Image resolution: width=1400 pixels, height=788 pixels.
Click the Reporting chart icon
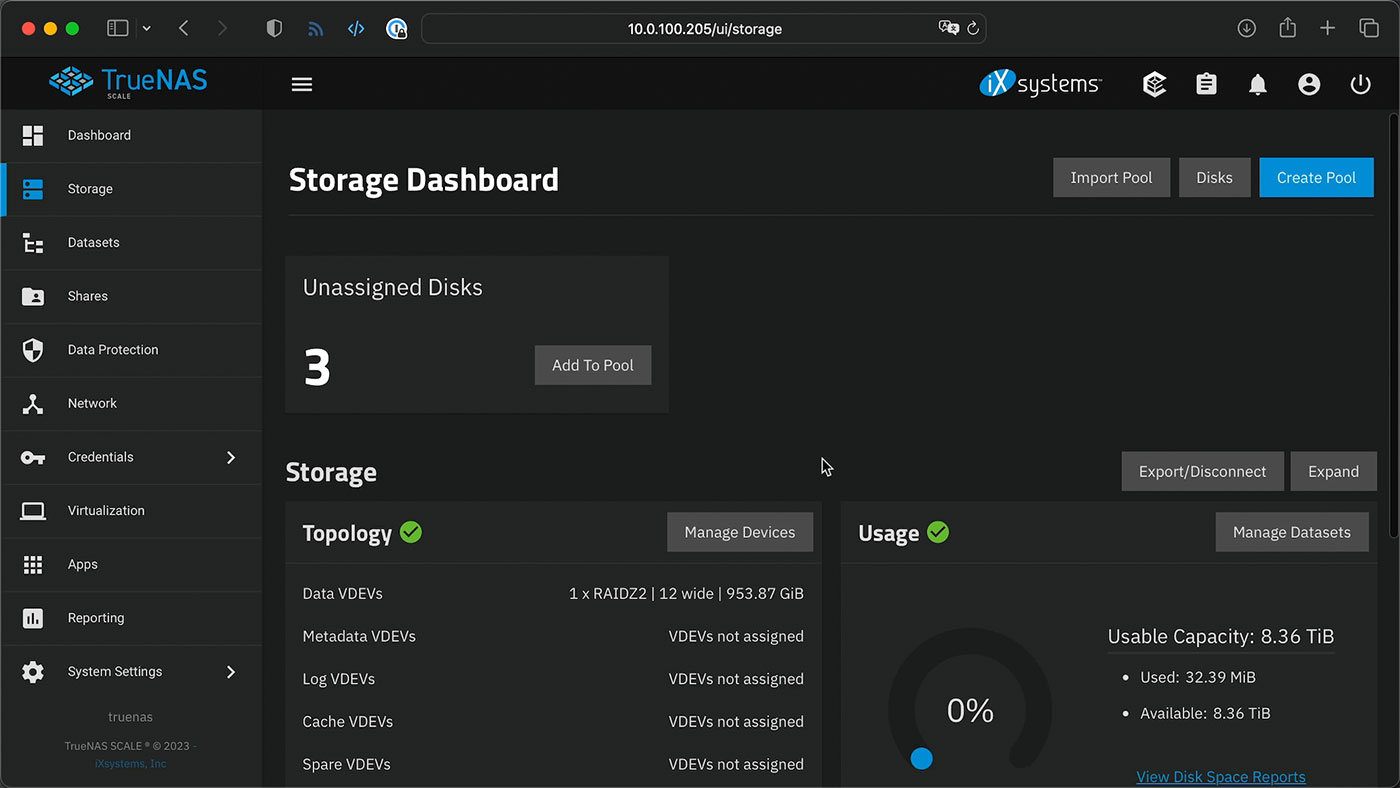pos(33,618)
